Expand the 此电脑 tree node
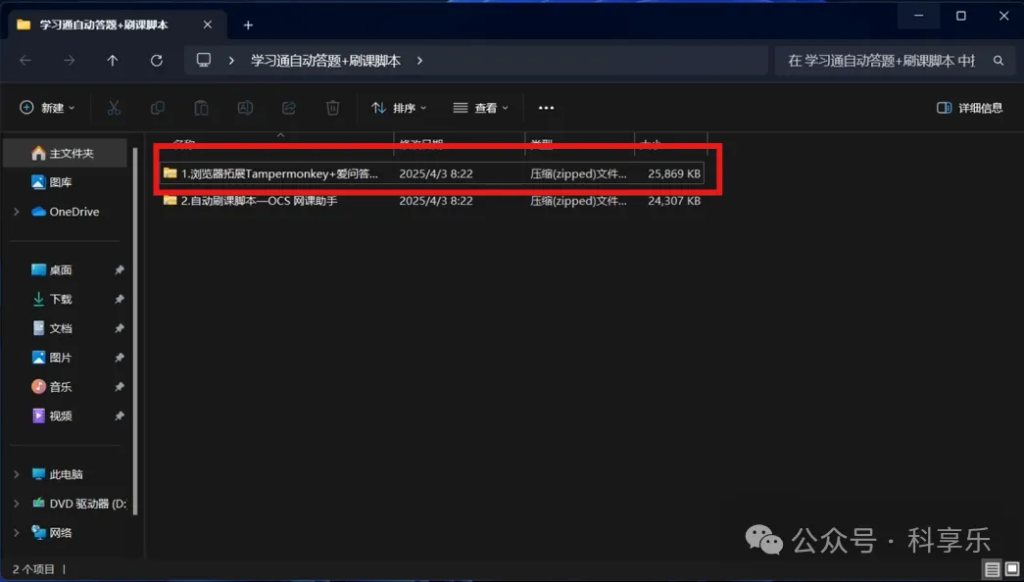 click(16, 474)
